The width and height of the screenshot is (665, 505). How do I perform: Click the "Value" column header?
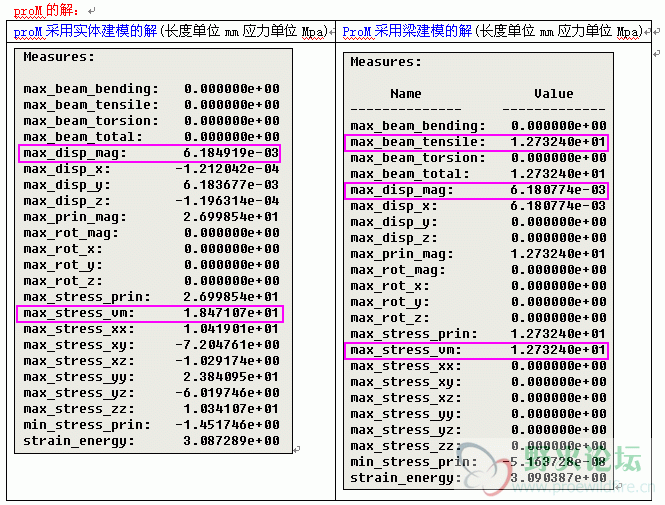point(553,94)
